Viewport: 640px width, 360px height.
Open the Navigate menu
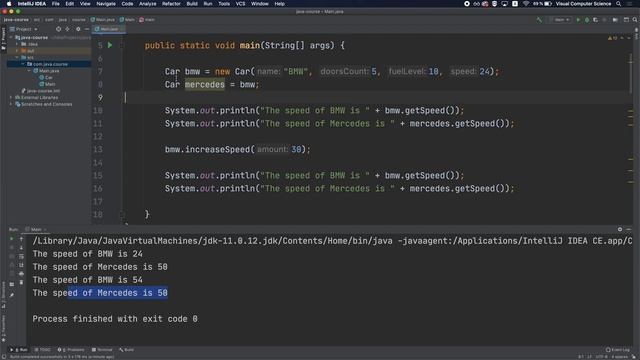coord(106,4)
